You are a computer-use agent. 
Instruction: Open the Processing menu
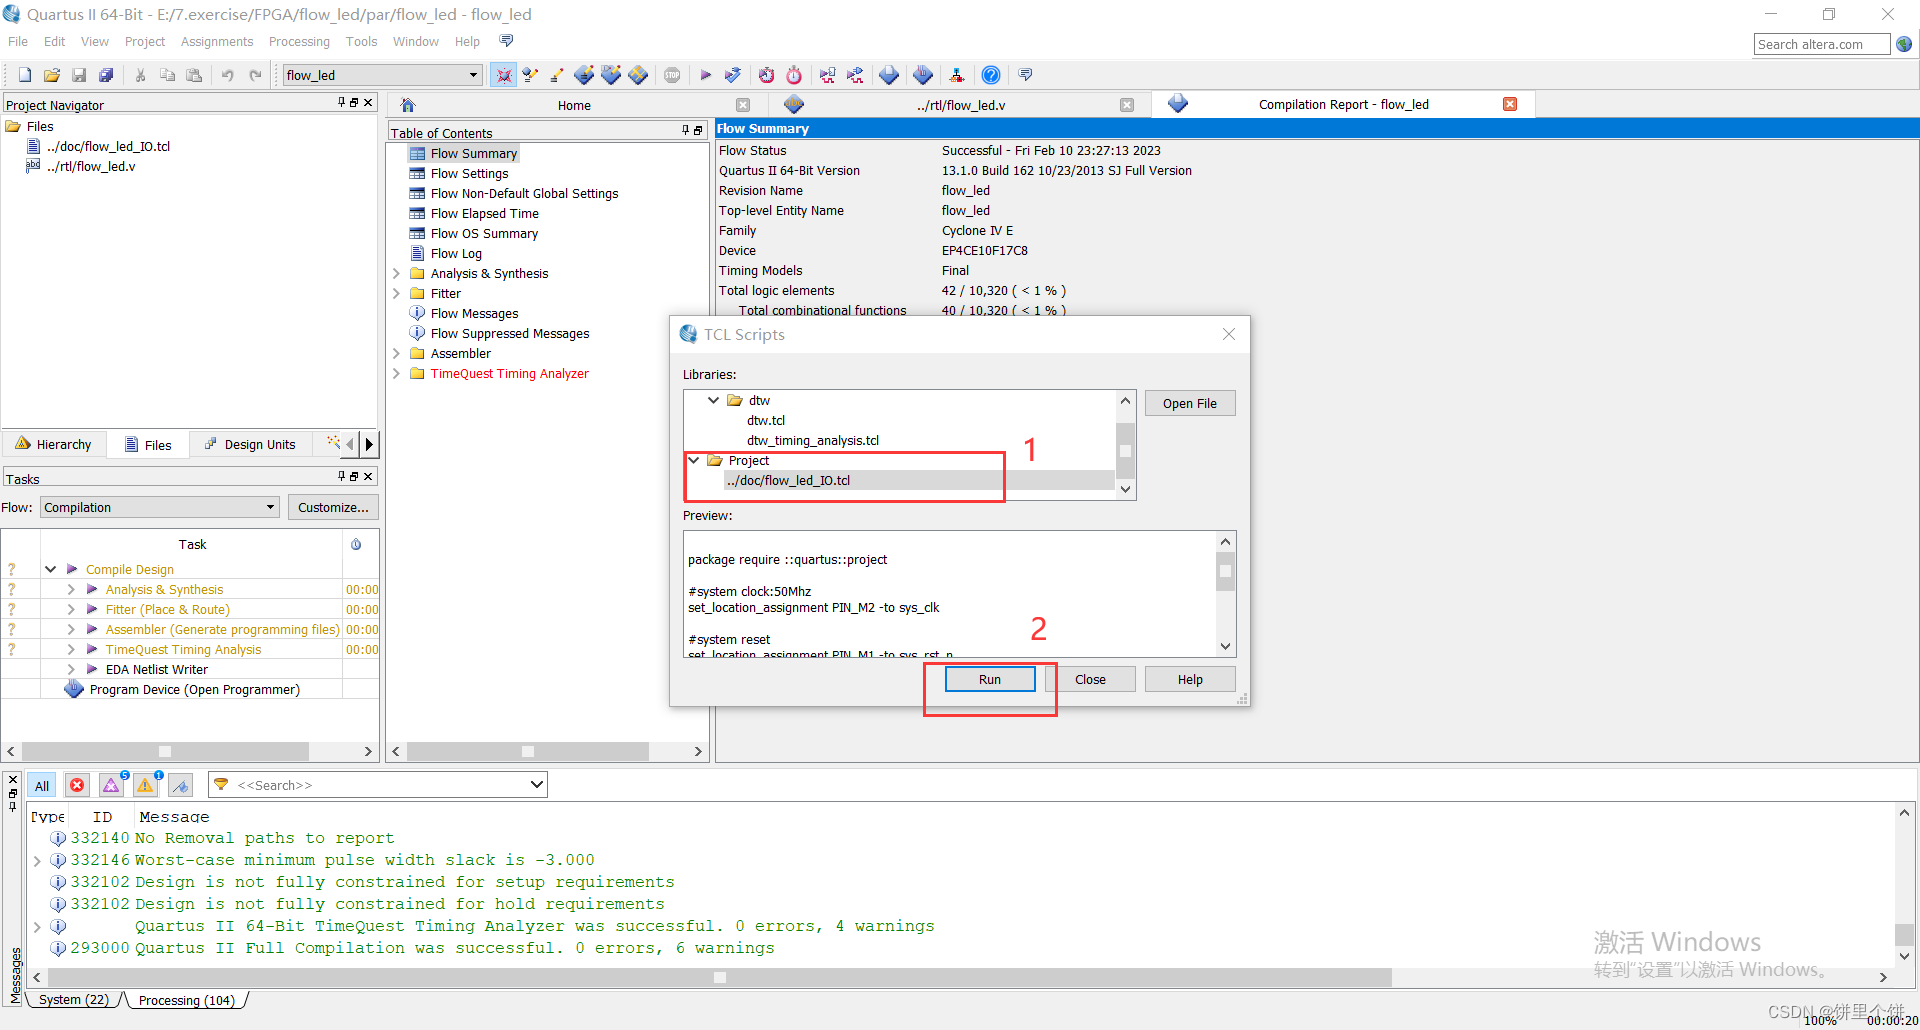[299, 42]
